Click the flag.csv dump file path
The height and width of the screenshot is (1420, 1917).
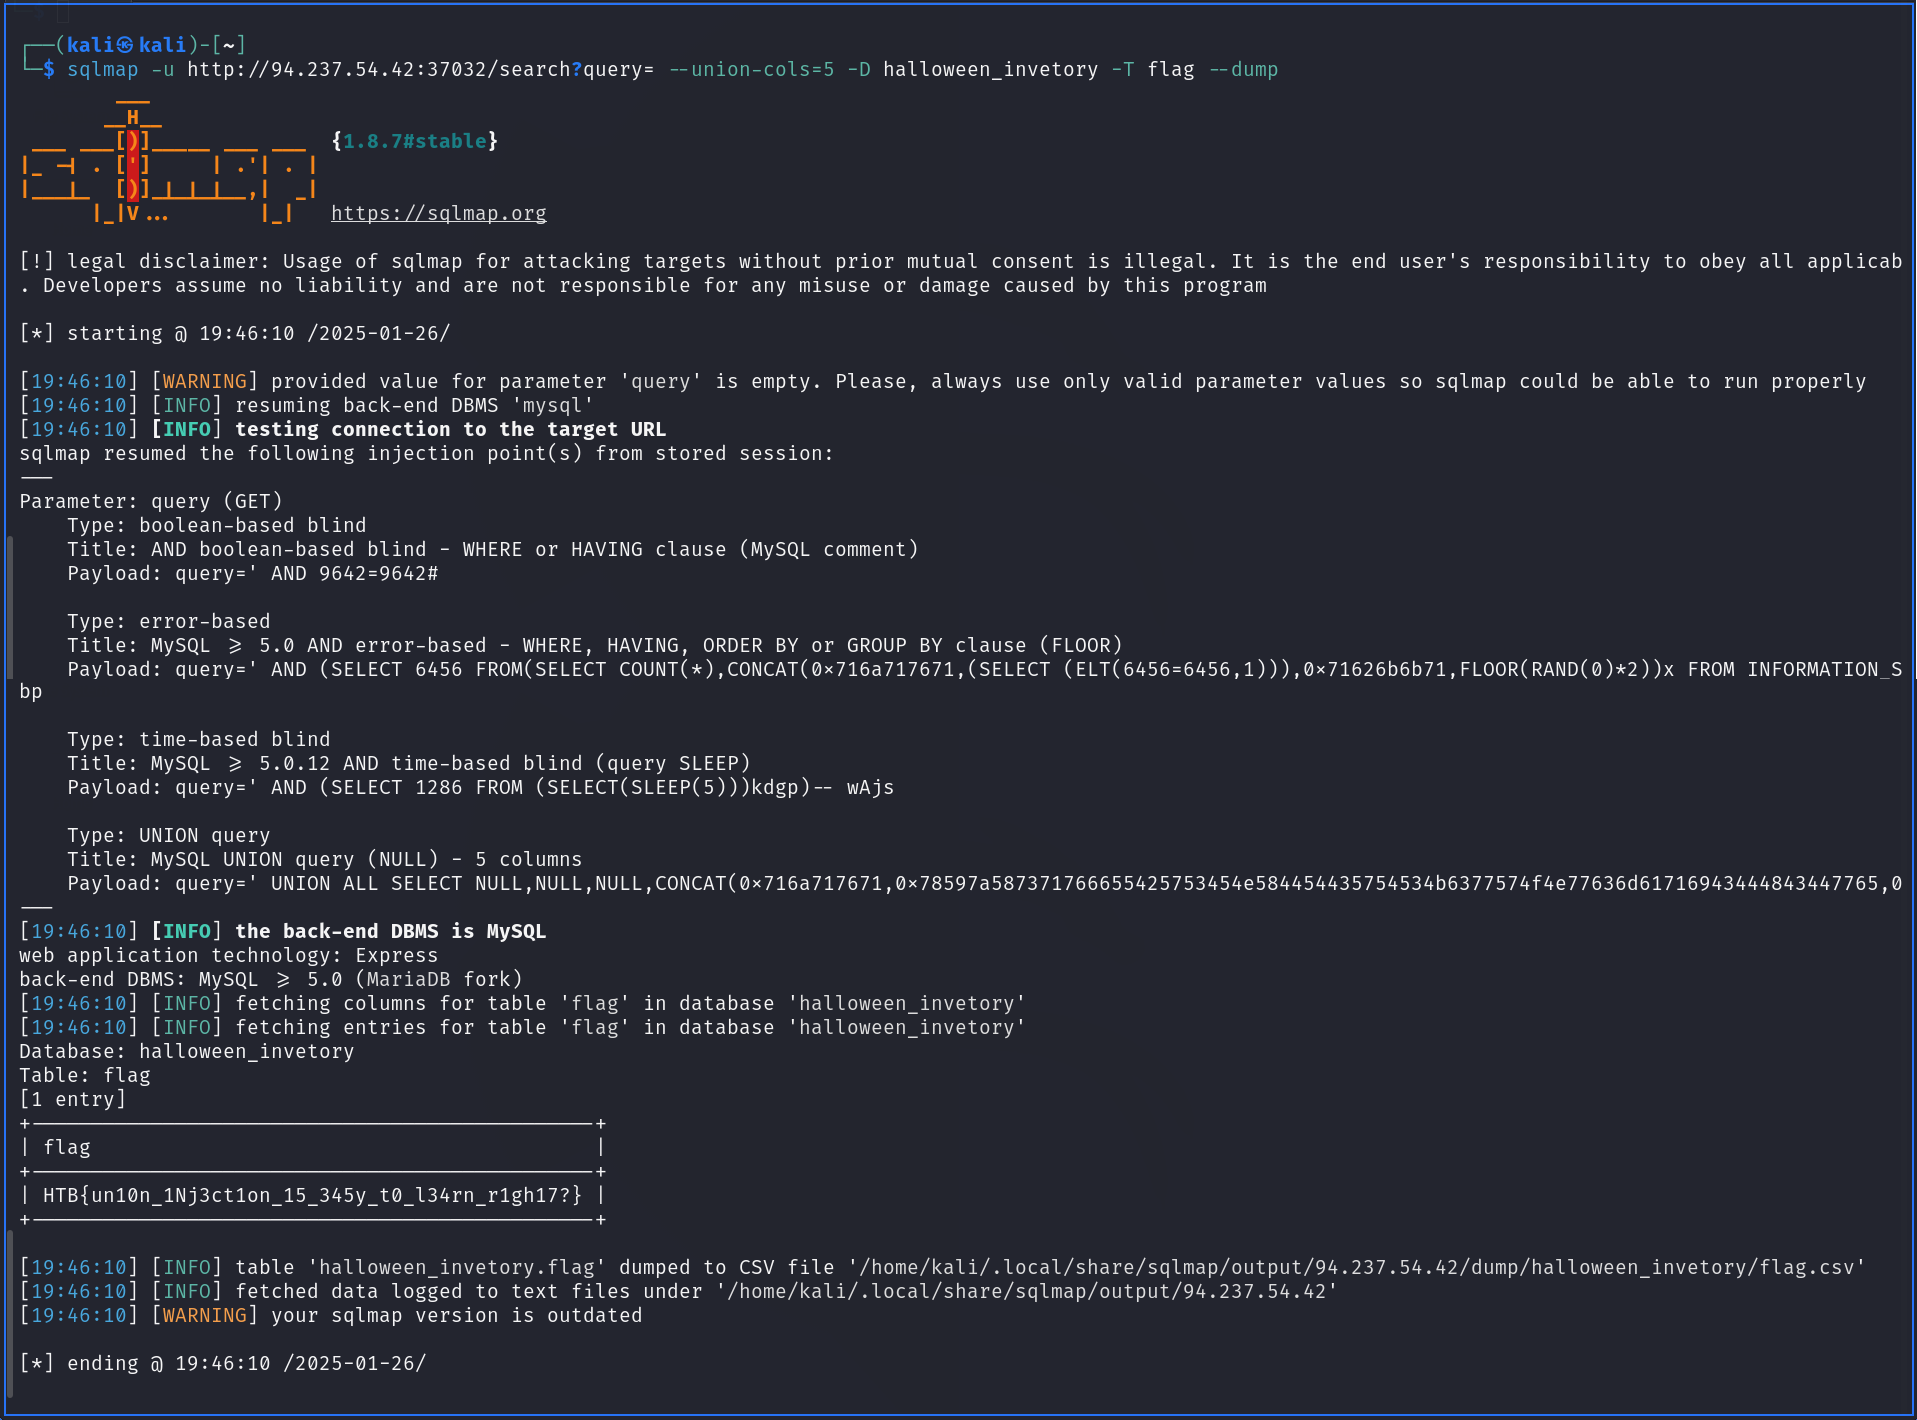click(x=1357, y=1267)
